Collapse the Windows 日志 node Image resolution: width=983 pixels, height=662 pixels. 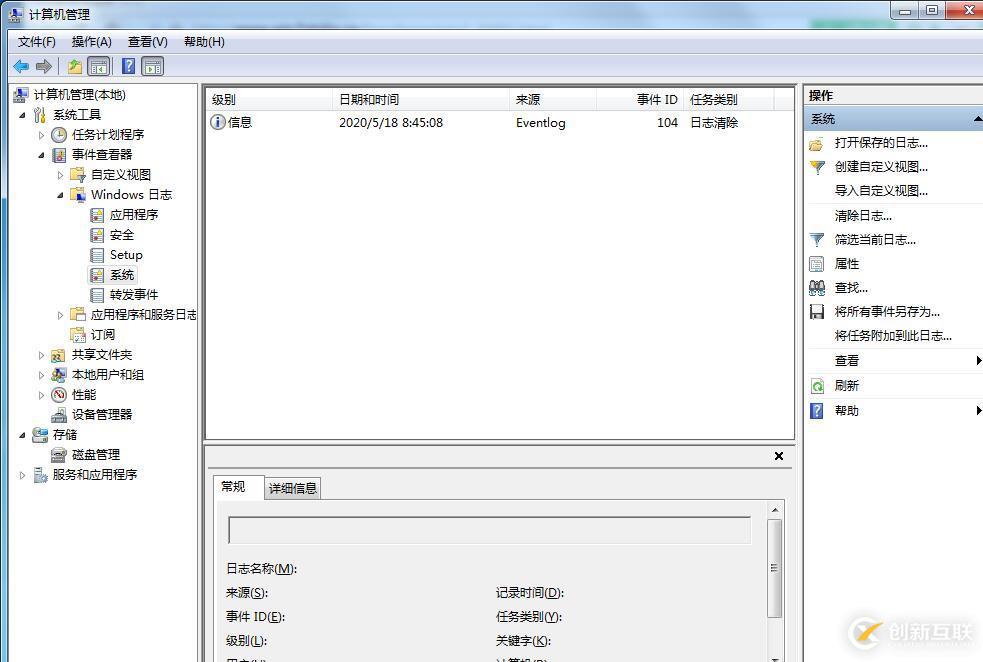pos(61,196)
